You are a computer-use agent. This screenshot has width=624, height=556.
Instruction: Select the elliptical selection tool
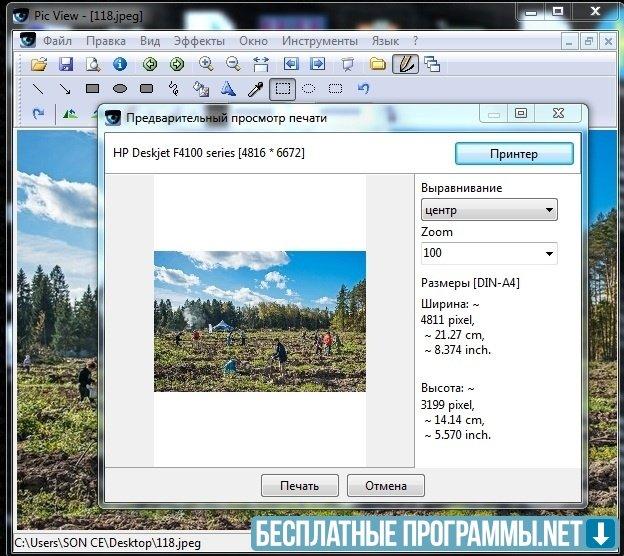click(x=308, y=88)
